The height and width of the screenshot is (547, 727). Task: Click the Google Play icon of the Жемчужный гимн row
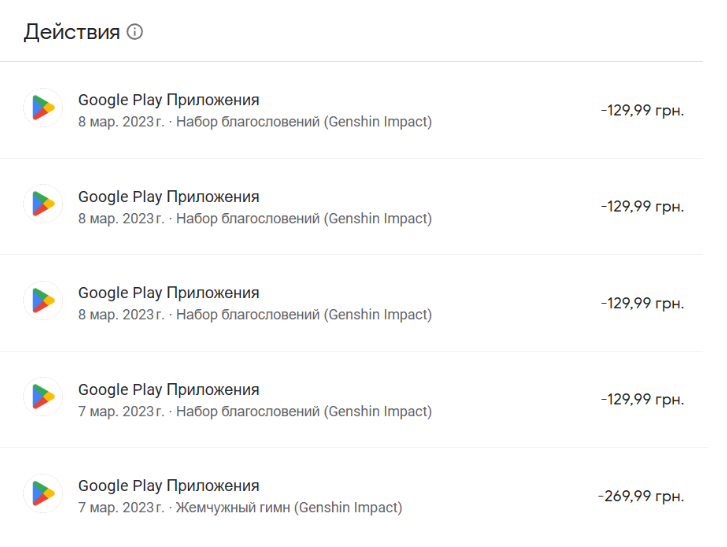(43, 493)
